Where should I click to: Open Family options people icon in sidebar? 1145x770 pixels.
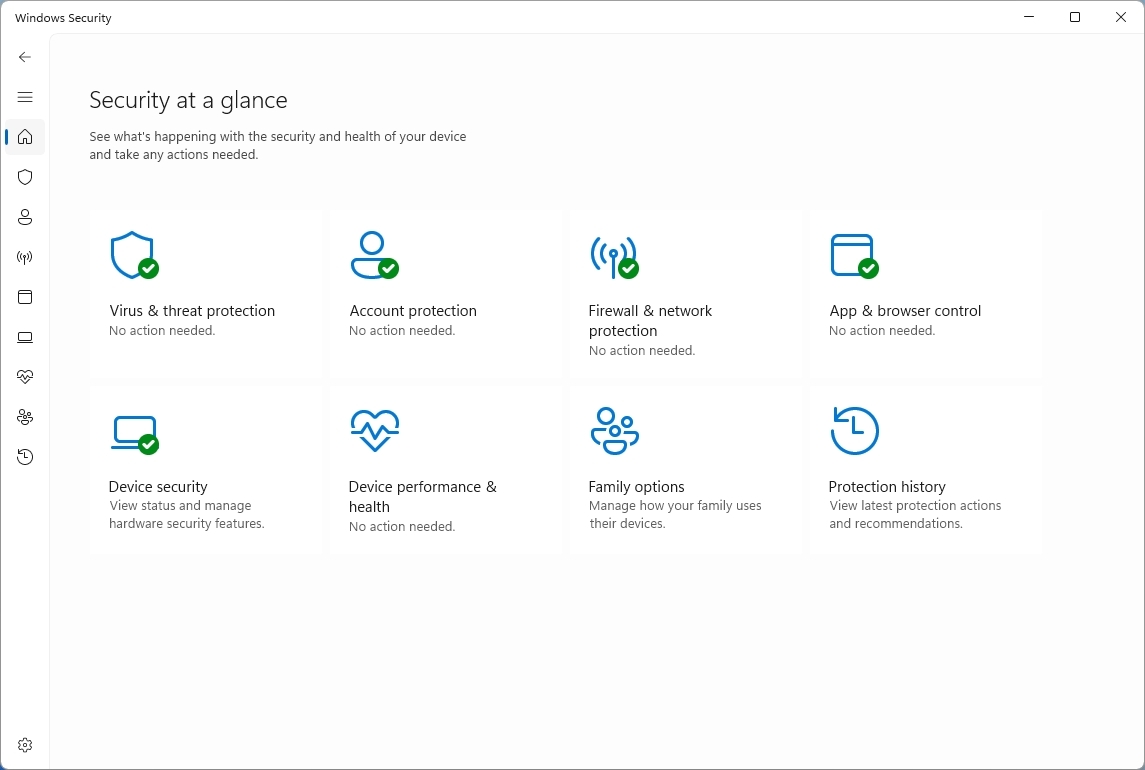25,417
